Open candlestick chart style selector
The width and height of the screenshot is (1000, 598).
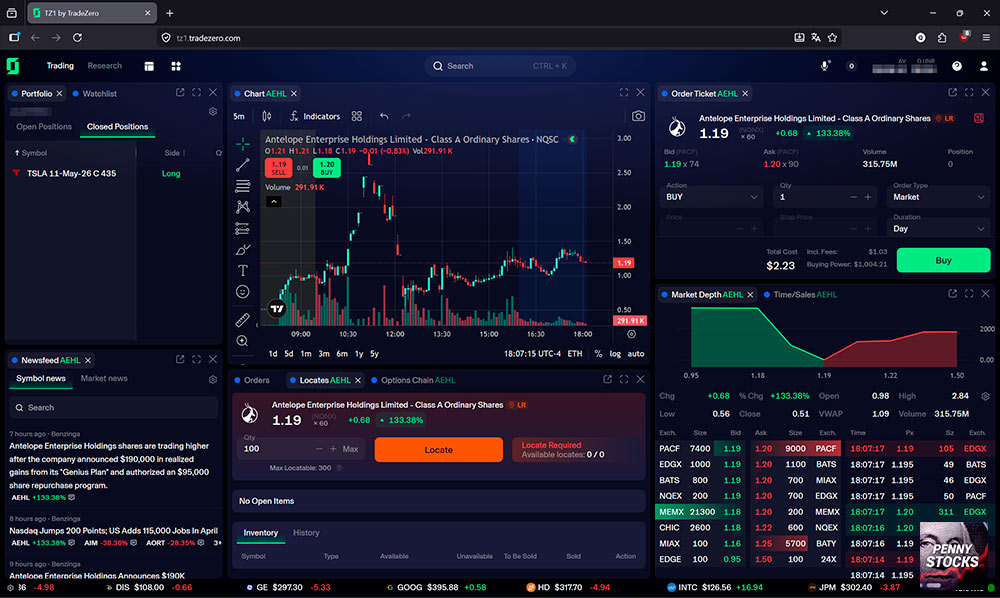point(267,116)
